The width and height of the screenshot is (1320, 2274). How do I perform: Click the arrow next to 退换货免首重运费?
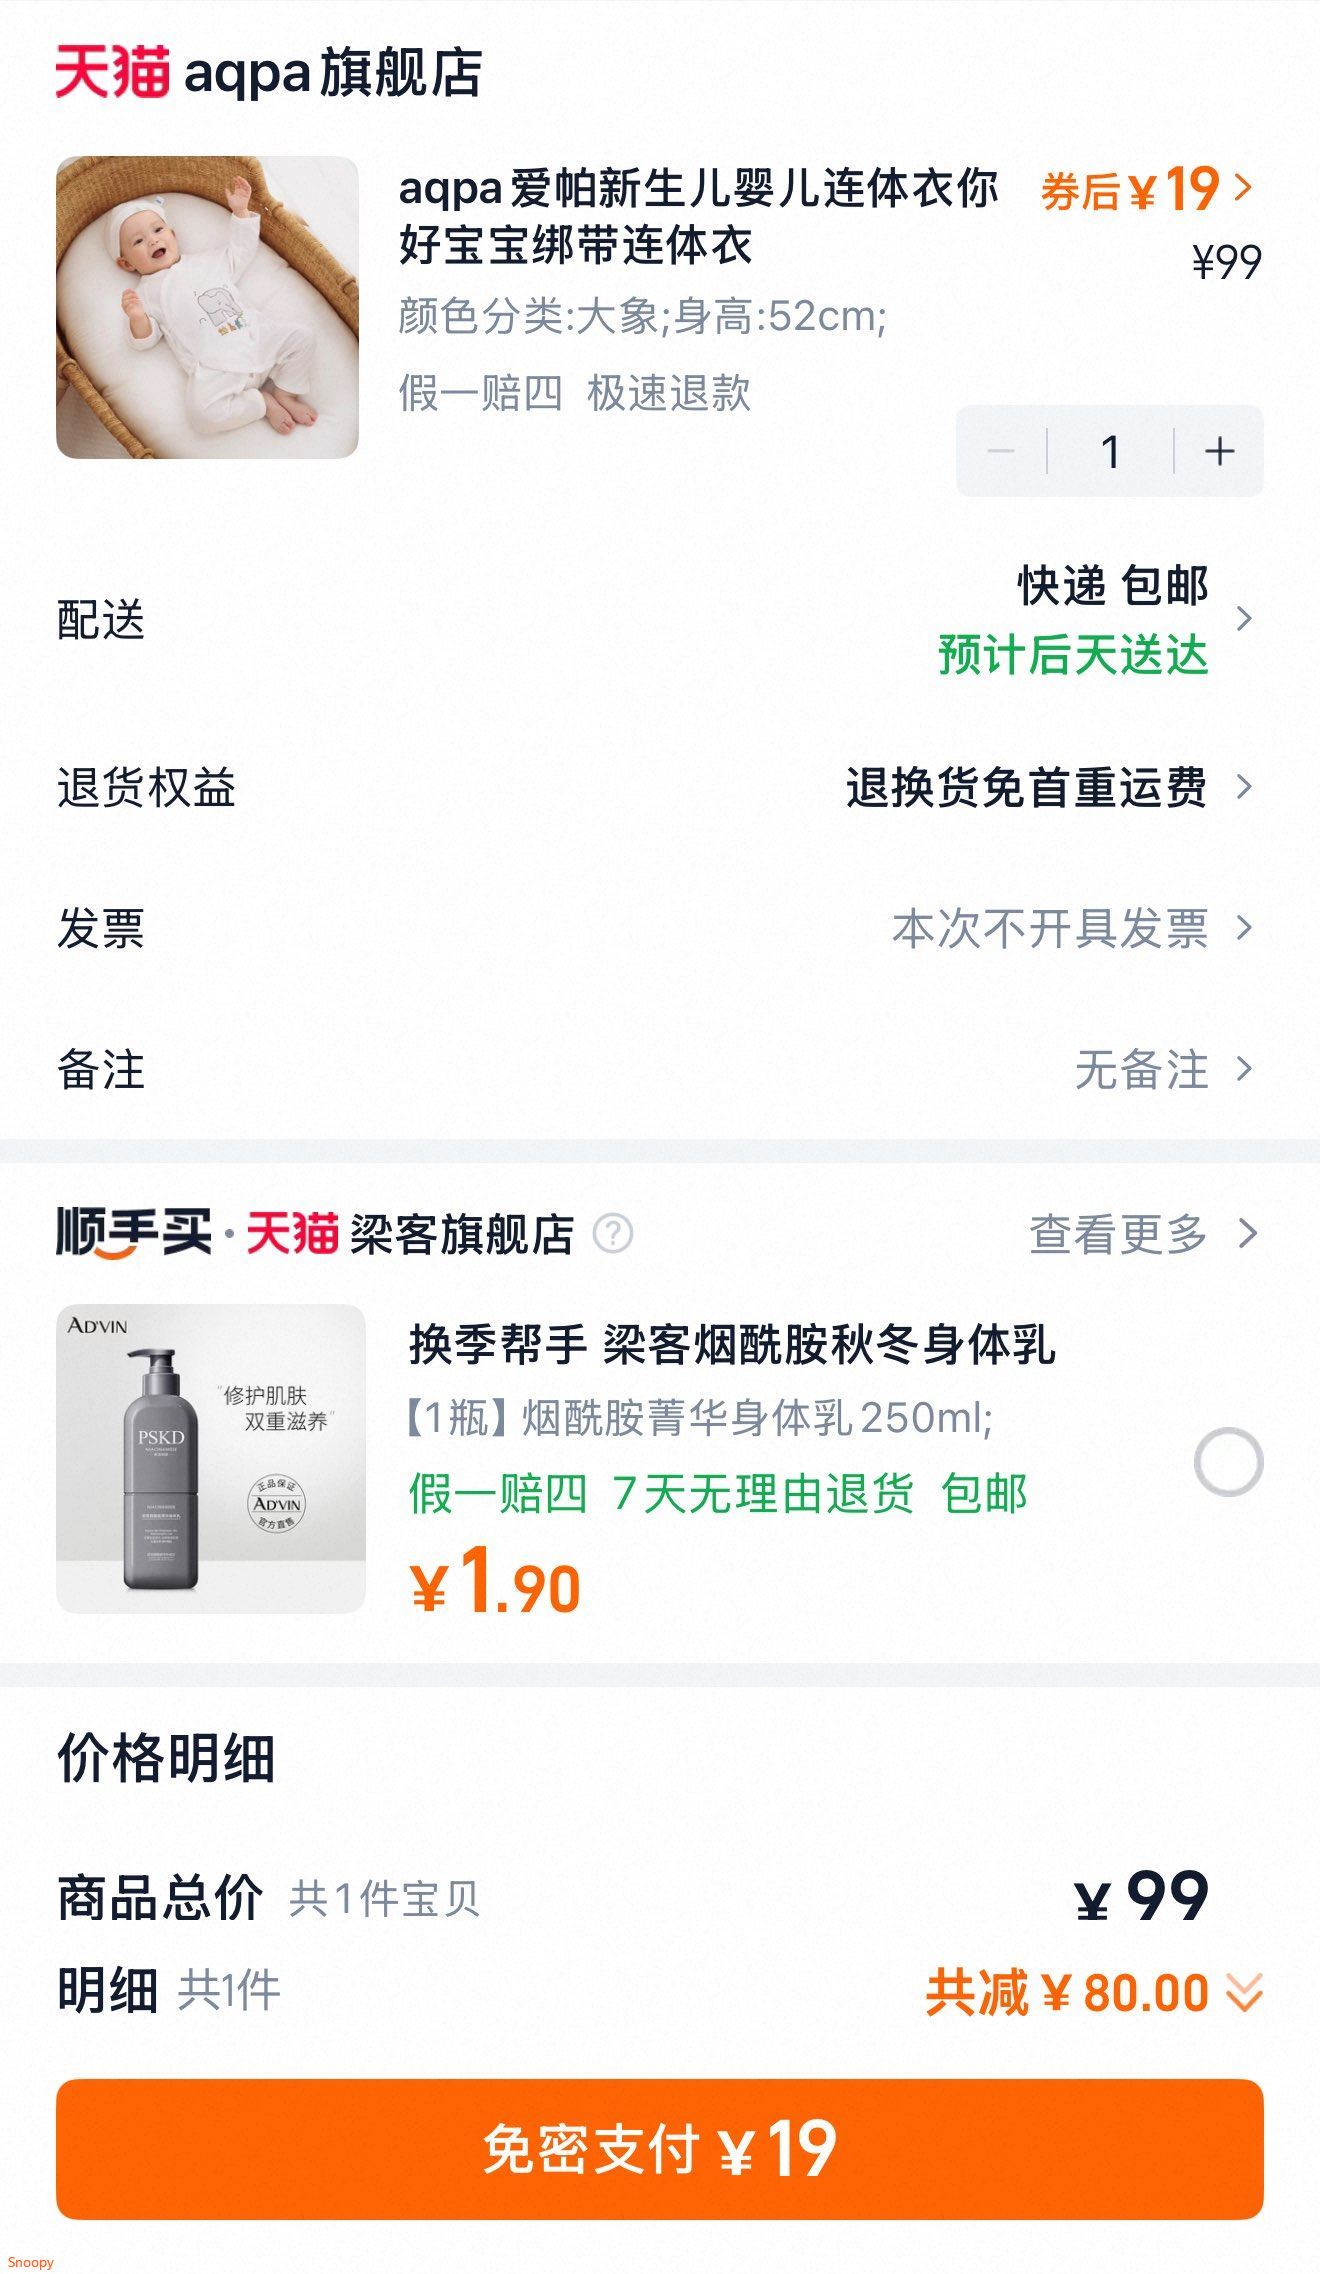(1244, 787)
